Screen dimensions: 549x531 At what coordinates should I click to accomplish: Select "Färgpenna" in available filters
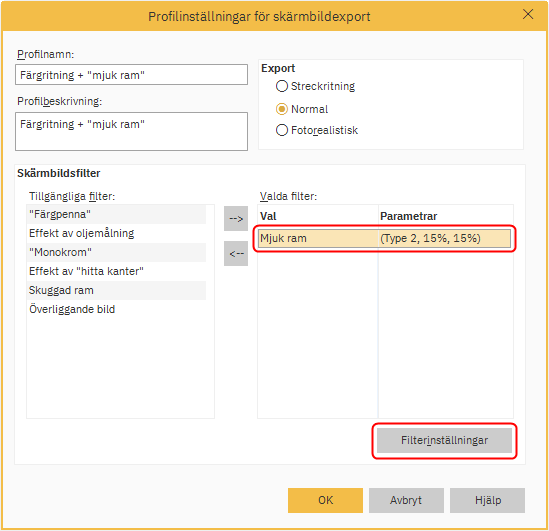pyautogui.click(x=116, y=214)
